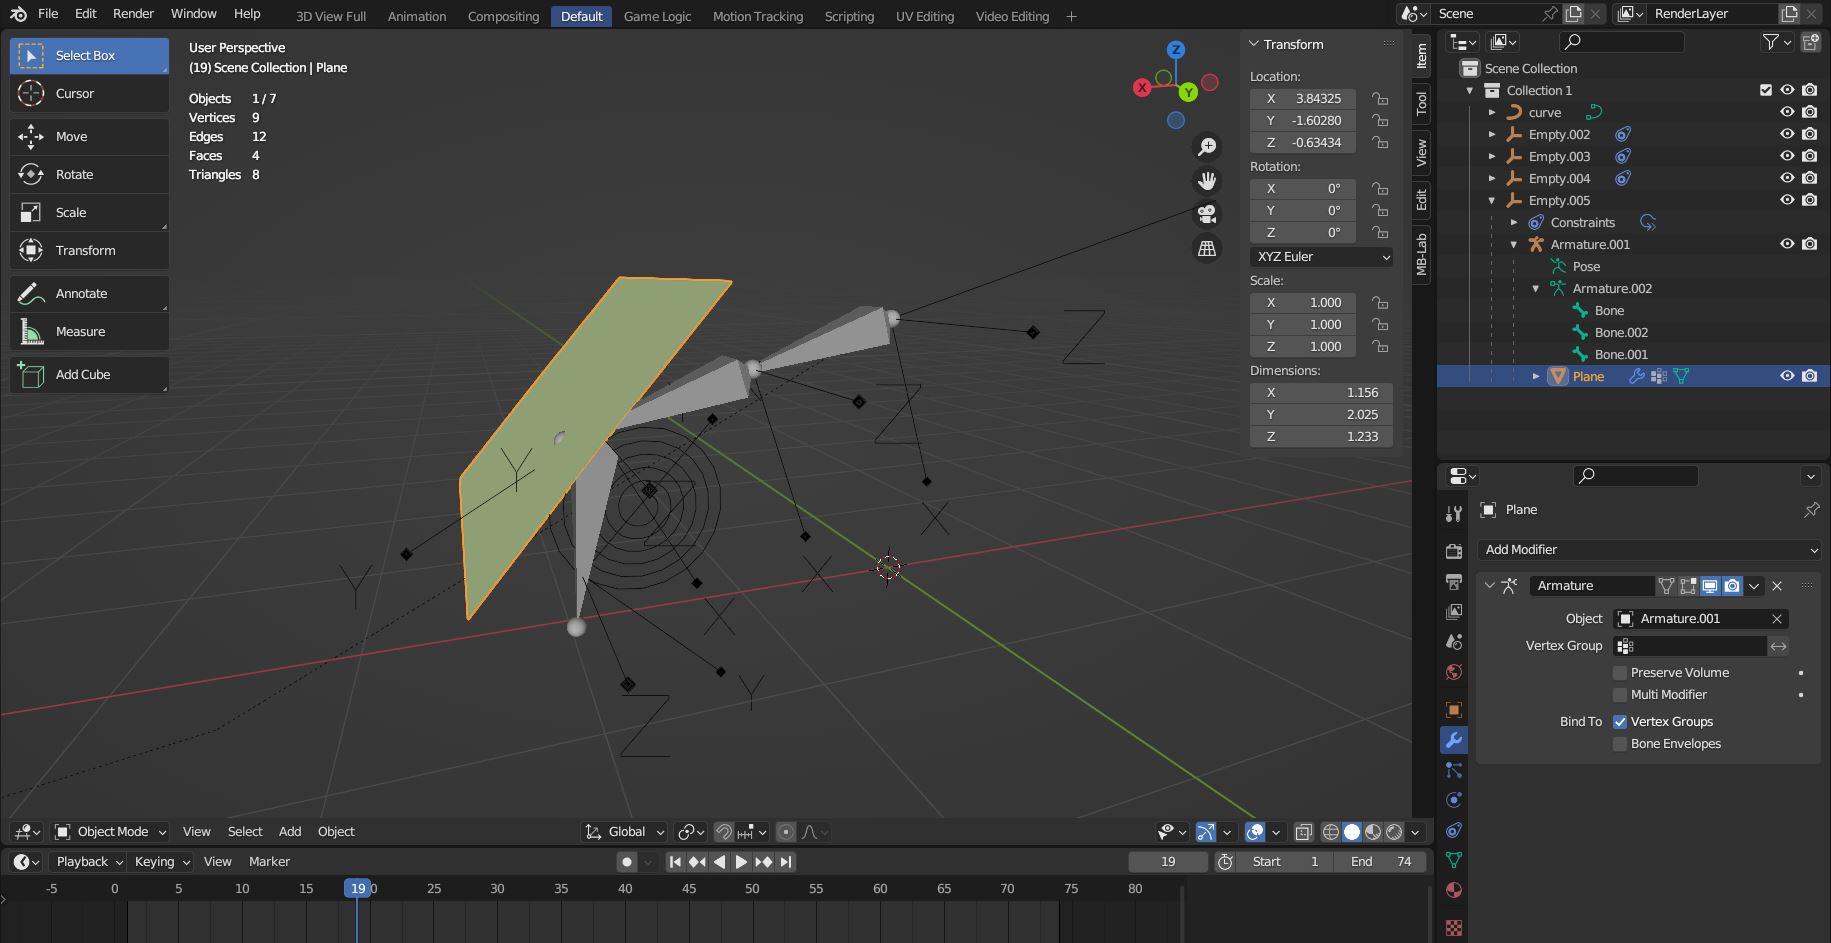Choose the Measure tool
1831x943 pixels.
[x=89, y=331]
